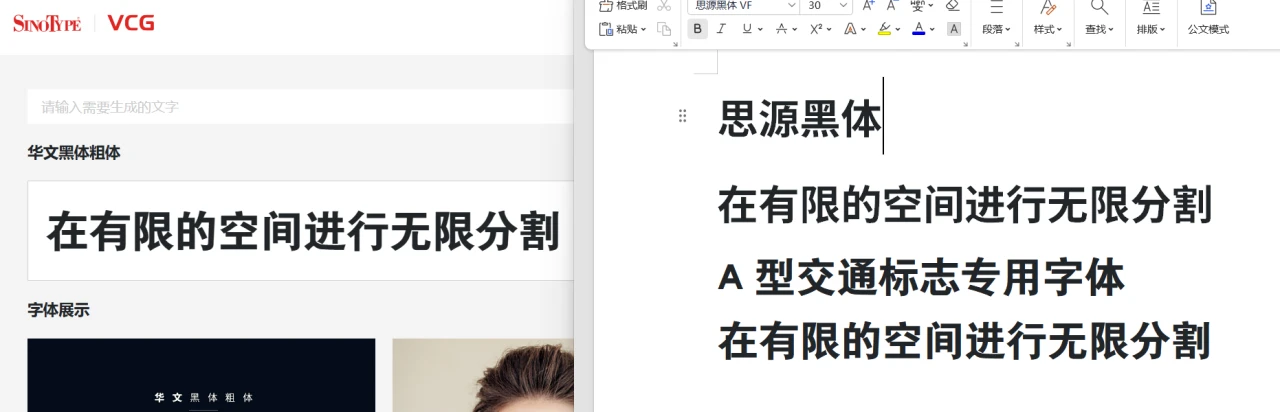This screenshot has height=412, width=1280.
Task: Open the 样式 styles menu
Action: point(1048,19)
